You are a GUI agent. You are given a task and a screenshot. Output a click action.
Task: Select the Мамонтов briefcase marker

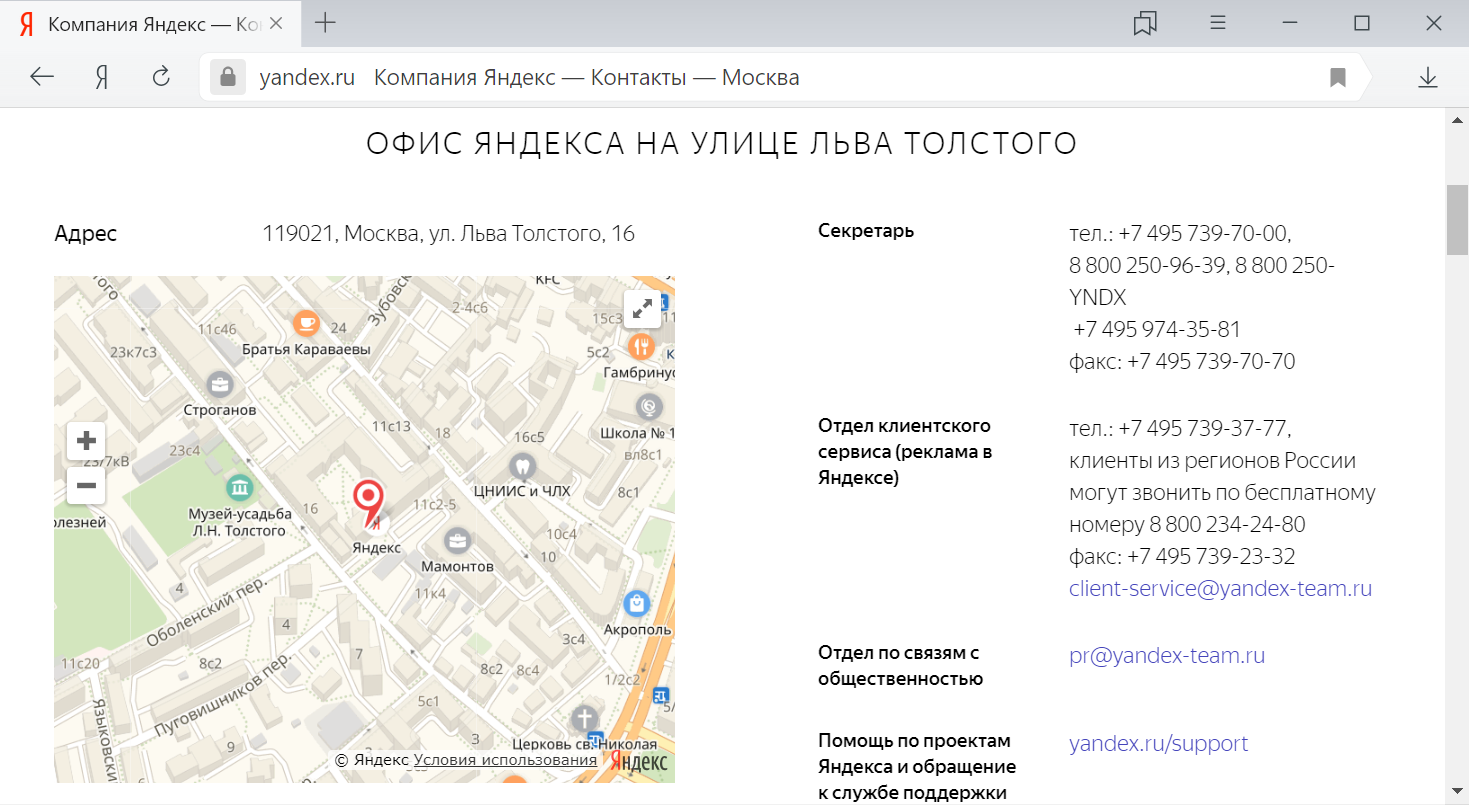(x=457, y=540)
